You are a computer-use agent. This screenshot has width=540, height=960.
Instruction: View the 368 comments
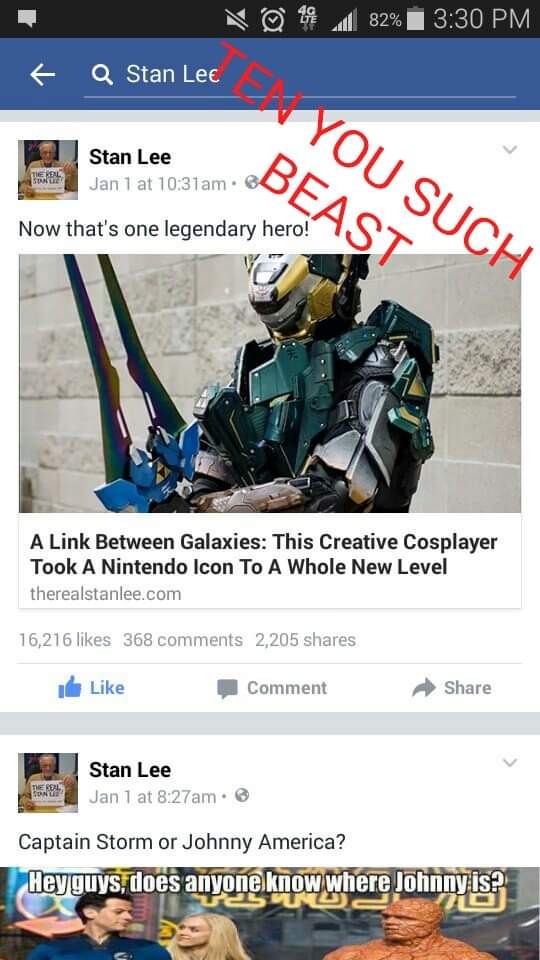[183, 640]
